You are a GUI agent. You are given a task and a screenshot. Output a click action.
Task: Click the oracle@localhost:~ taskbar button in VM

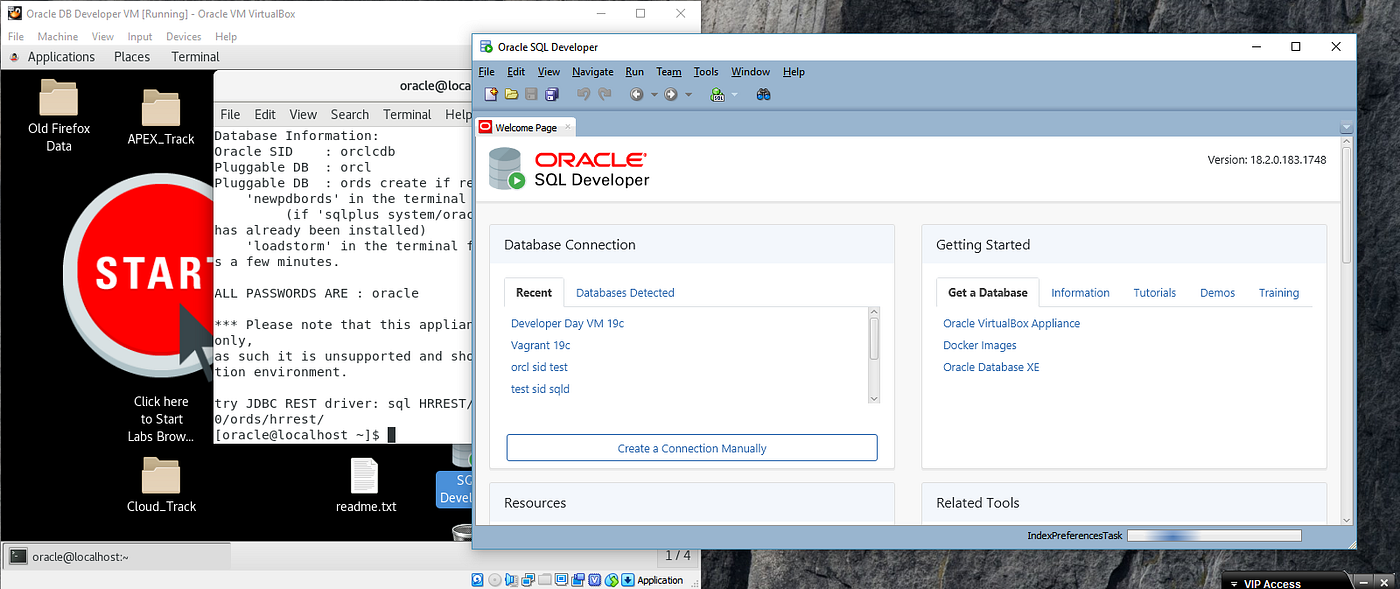(118, 556)
